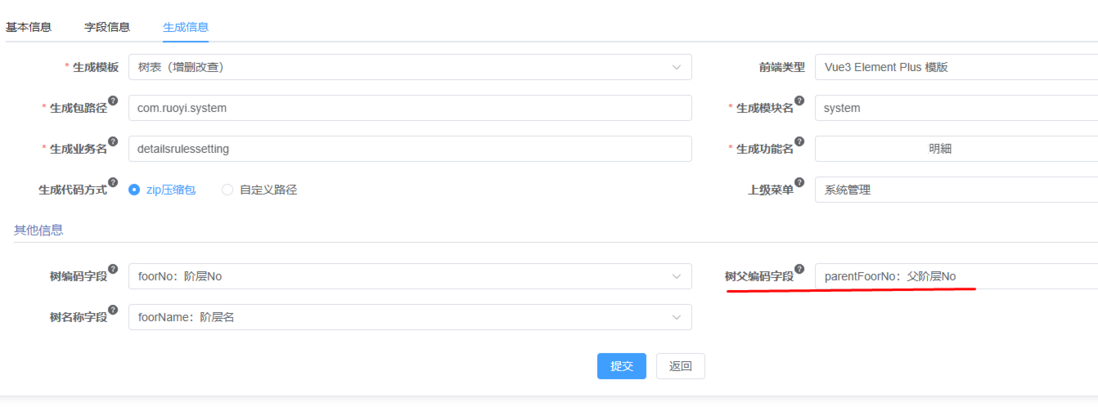1098x407 pixels.
Task: Click help icon beside 生成代码方式 label
Action: pyautogui.click(x=113, y=184)
